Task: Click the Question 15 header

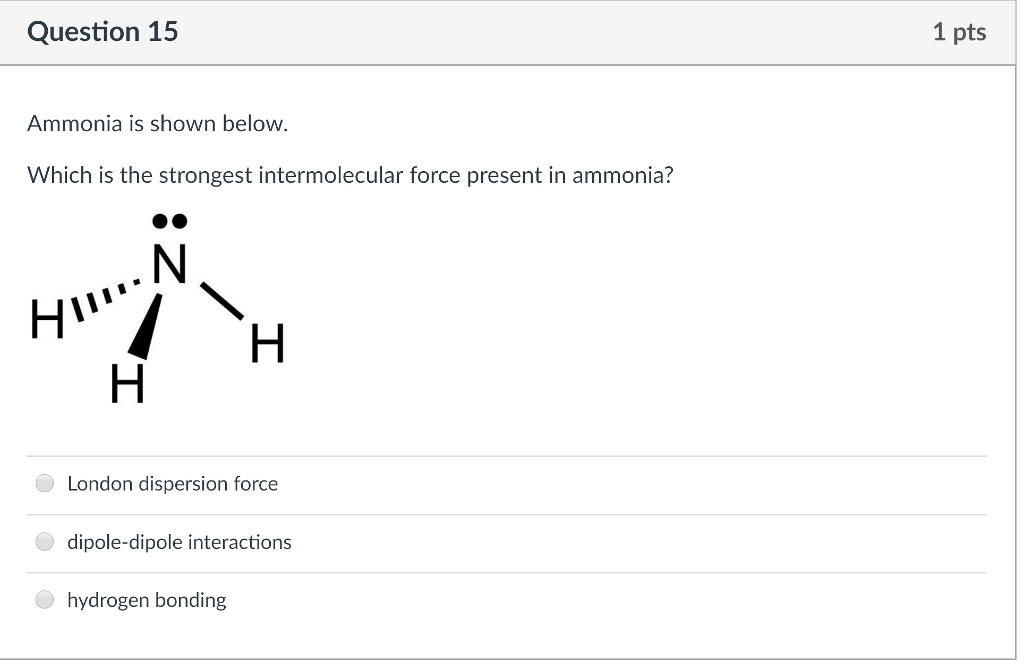Action: [x=103, y=31]
